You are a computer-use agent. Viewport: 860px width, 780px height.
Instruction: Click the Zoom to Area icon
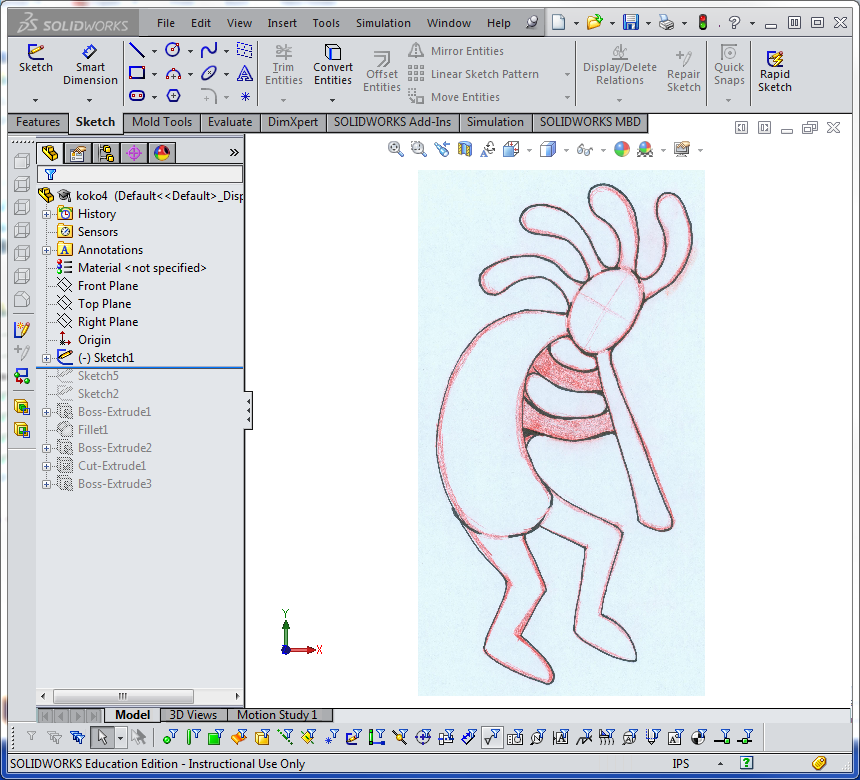418,149
